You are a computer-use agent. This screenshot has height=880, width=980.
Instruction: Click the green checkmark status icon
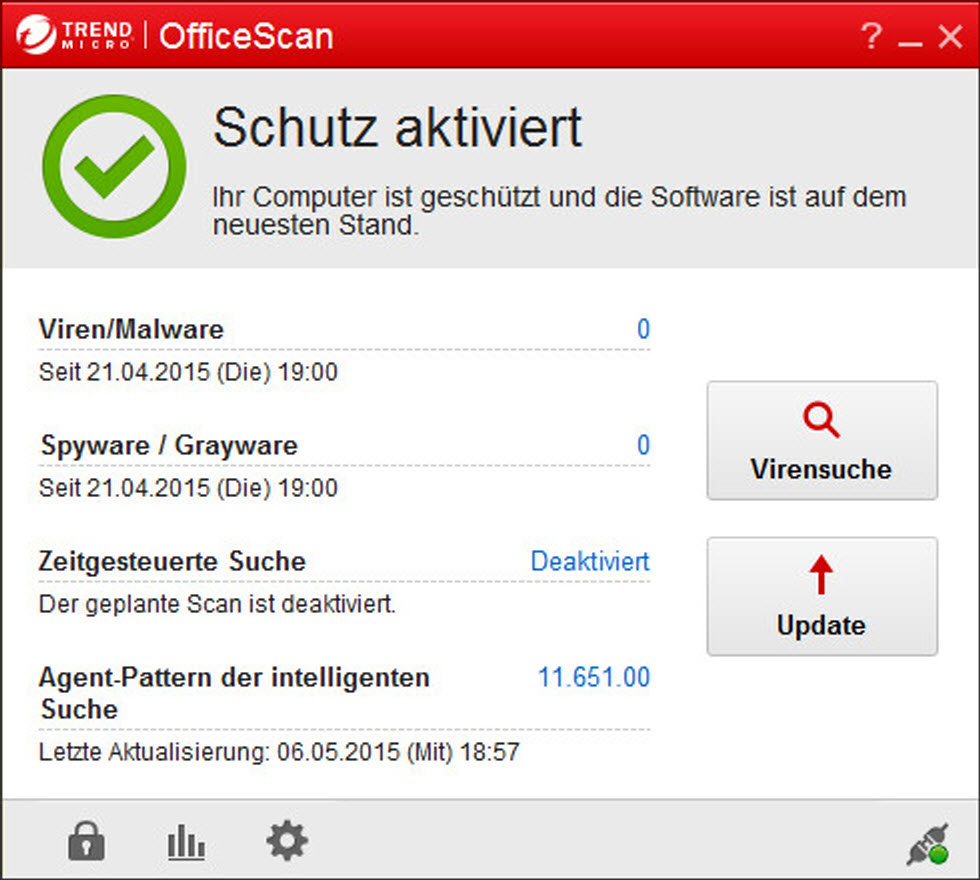114,166
